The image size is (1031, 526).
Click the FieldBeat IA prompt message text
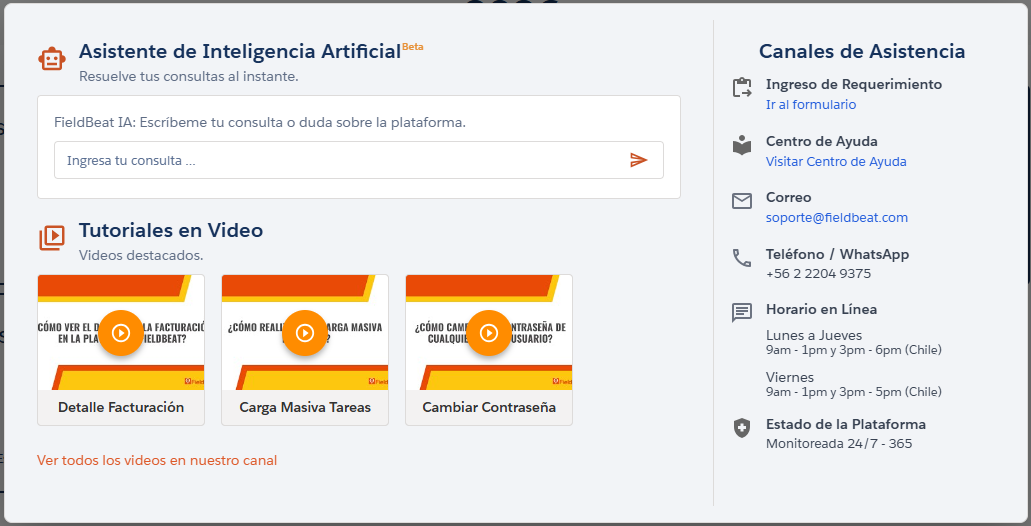tap(260, 122)
